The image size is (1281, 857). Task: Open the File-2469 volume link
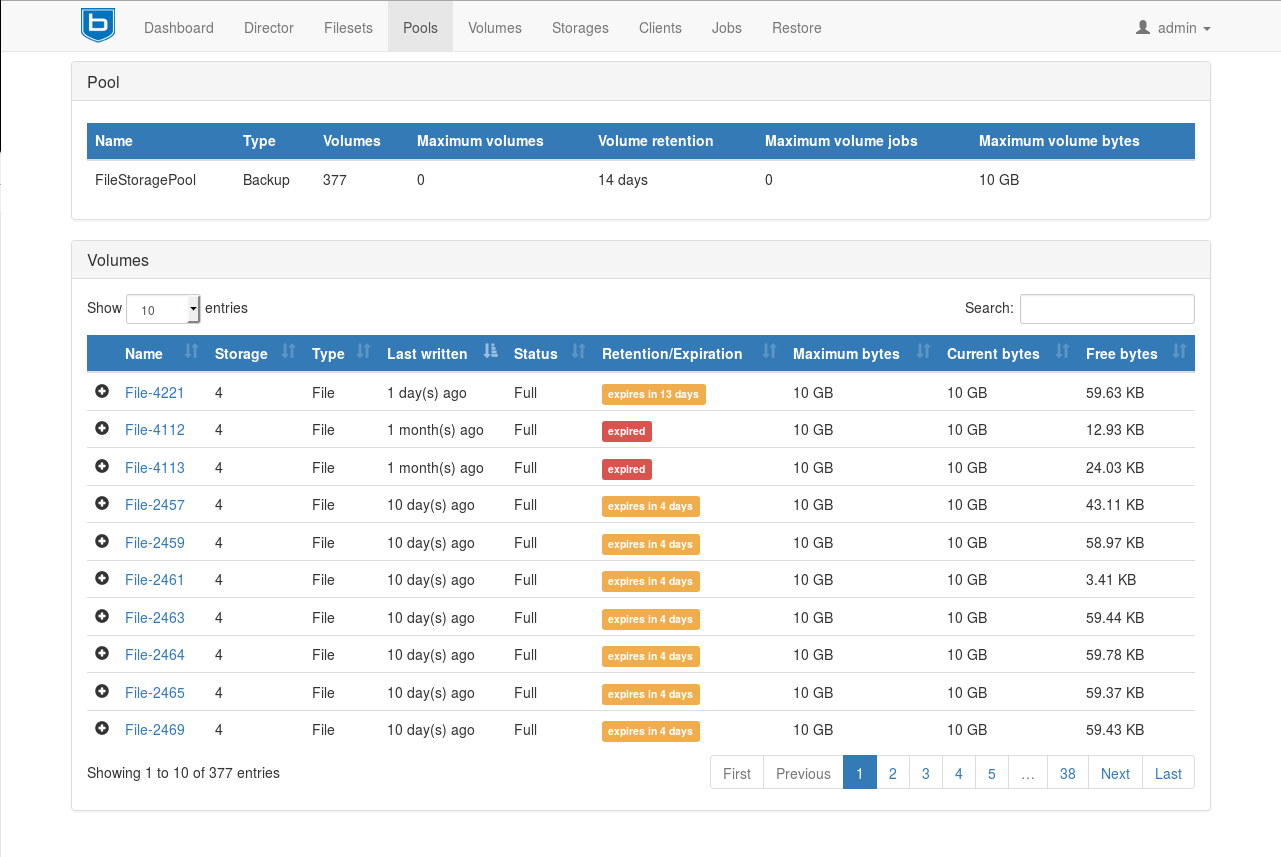pyautogui.click(x=155, y=730)
